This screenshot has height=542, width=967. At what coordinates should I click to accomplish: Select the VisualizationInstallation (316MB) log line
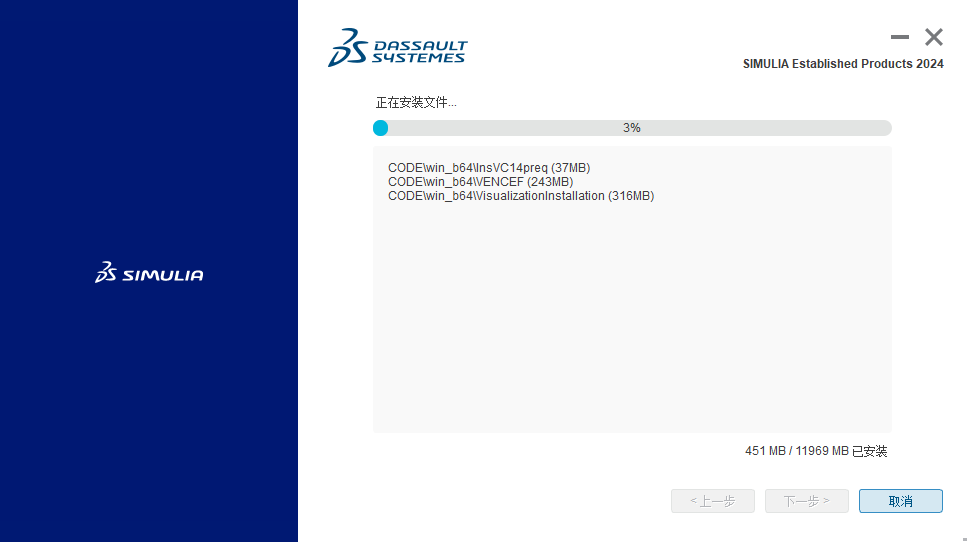point(520,196)
